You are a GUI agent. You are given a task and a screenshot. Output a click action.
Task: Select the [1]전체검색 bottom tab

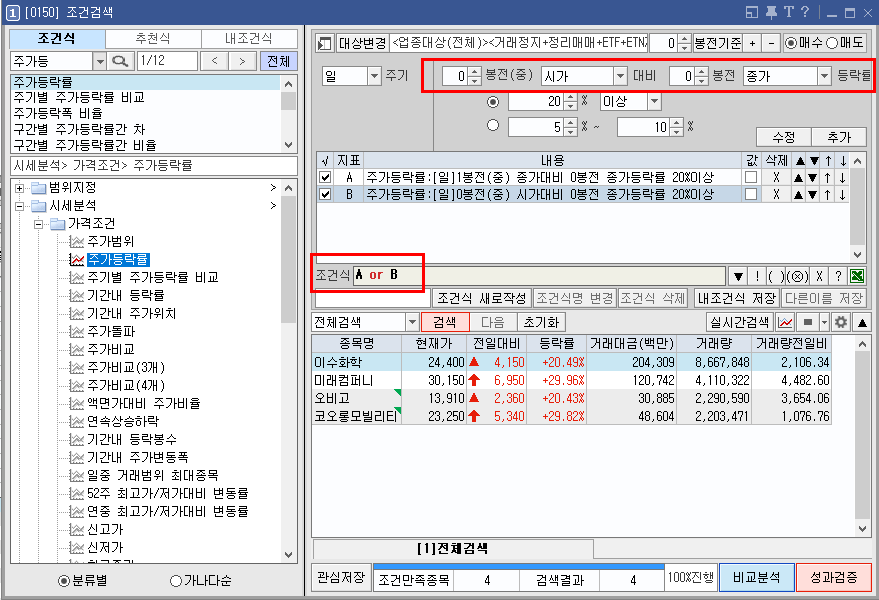coord(452,548)
